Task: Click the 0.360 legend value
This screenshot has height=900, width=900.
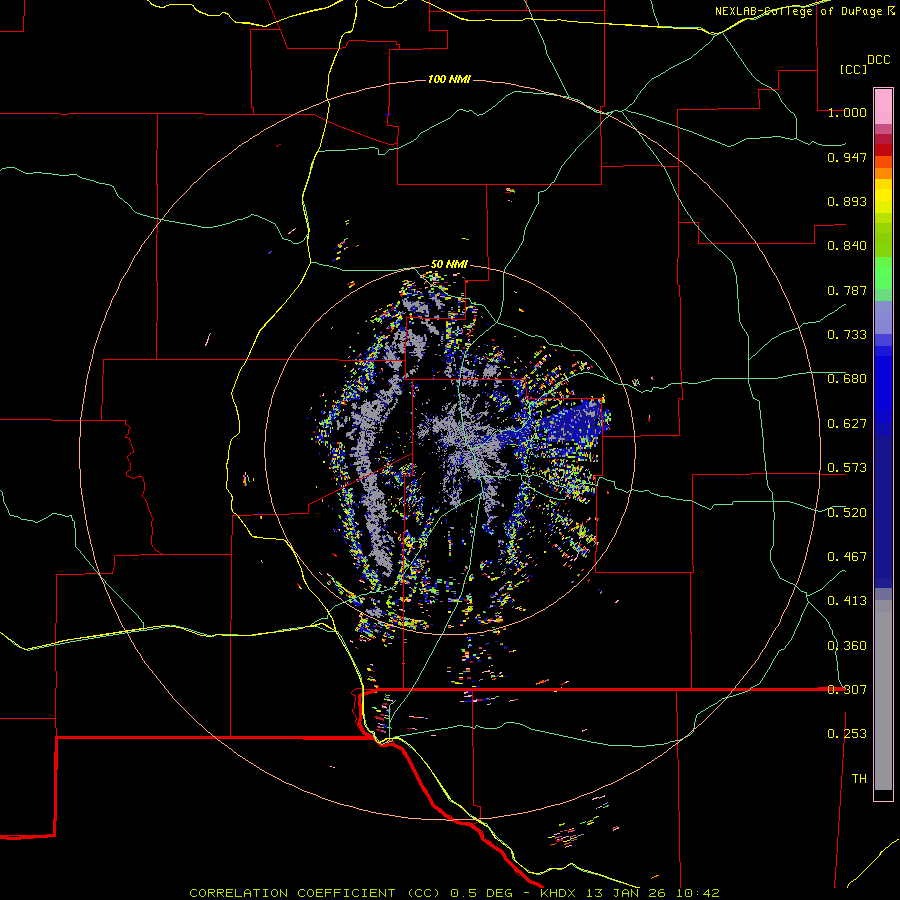Action: coord(847,646)
